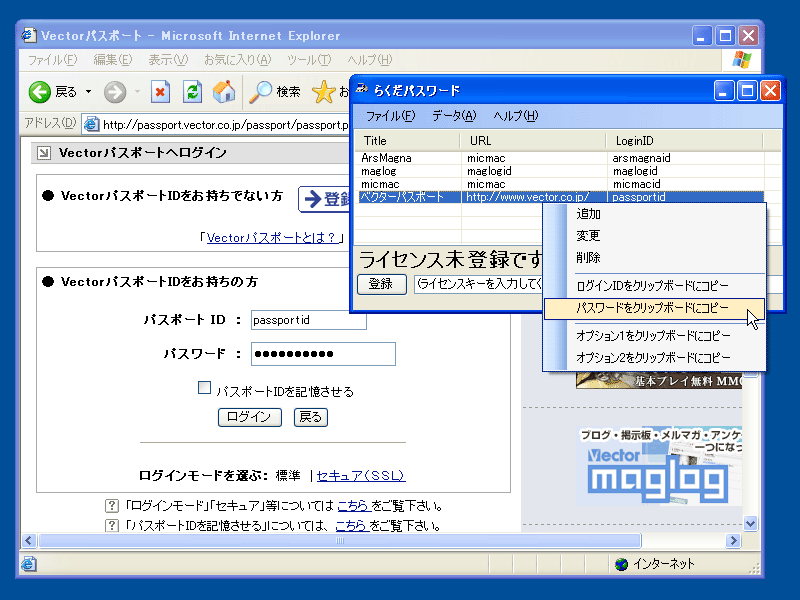The width and height of the screenshot is (800, 600).
Task: Select the micmac title row
Action: pos(561,184)
